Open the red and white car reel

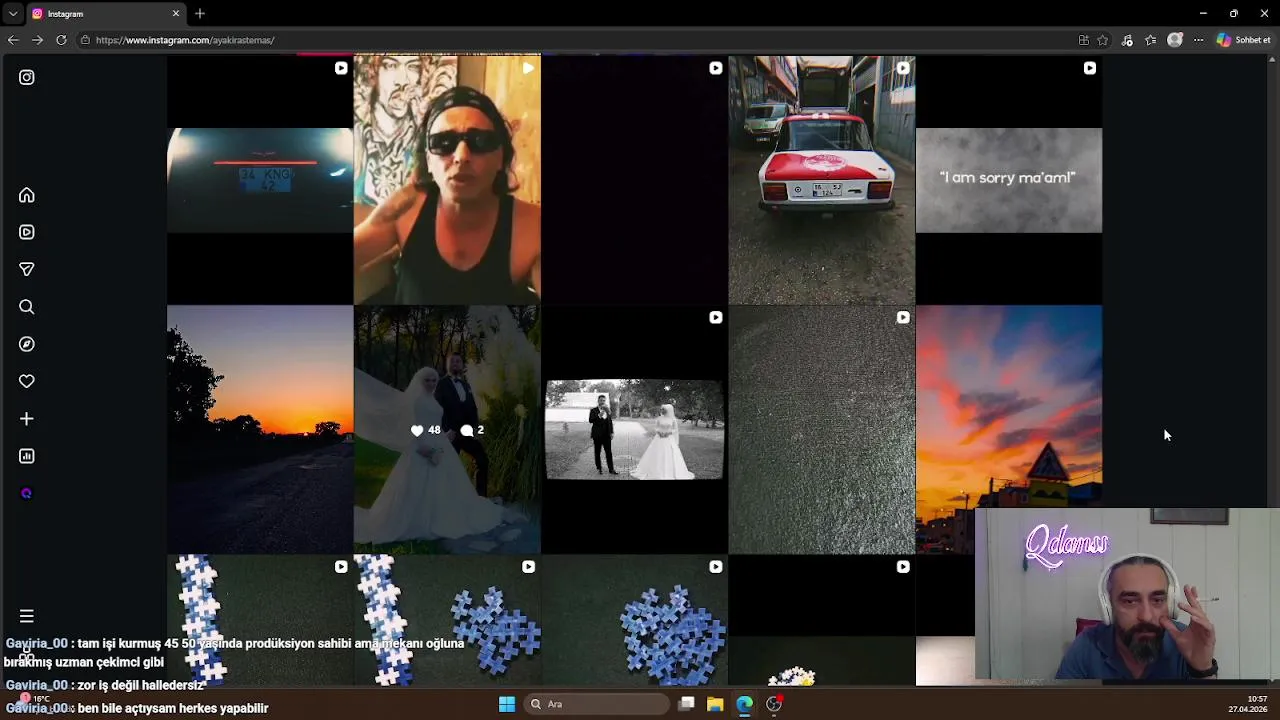coord(821,180)
